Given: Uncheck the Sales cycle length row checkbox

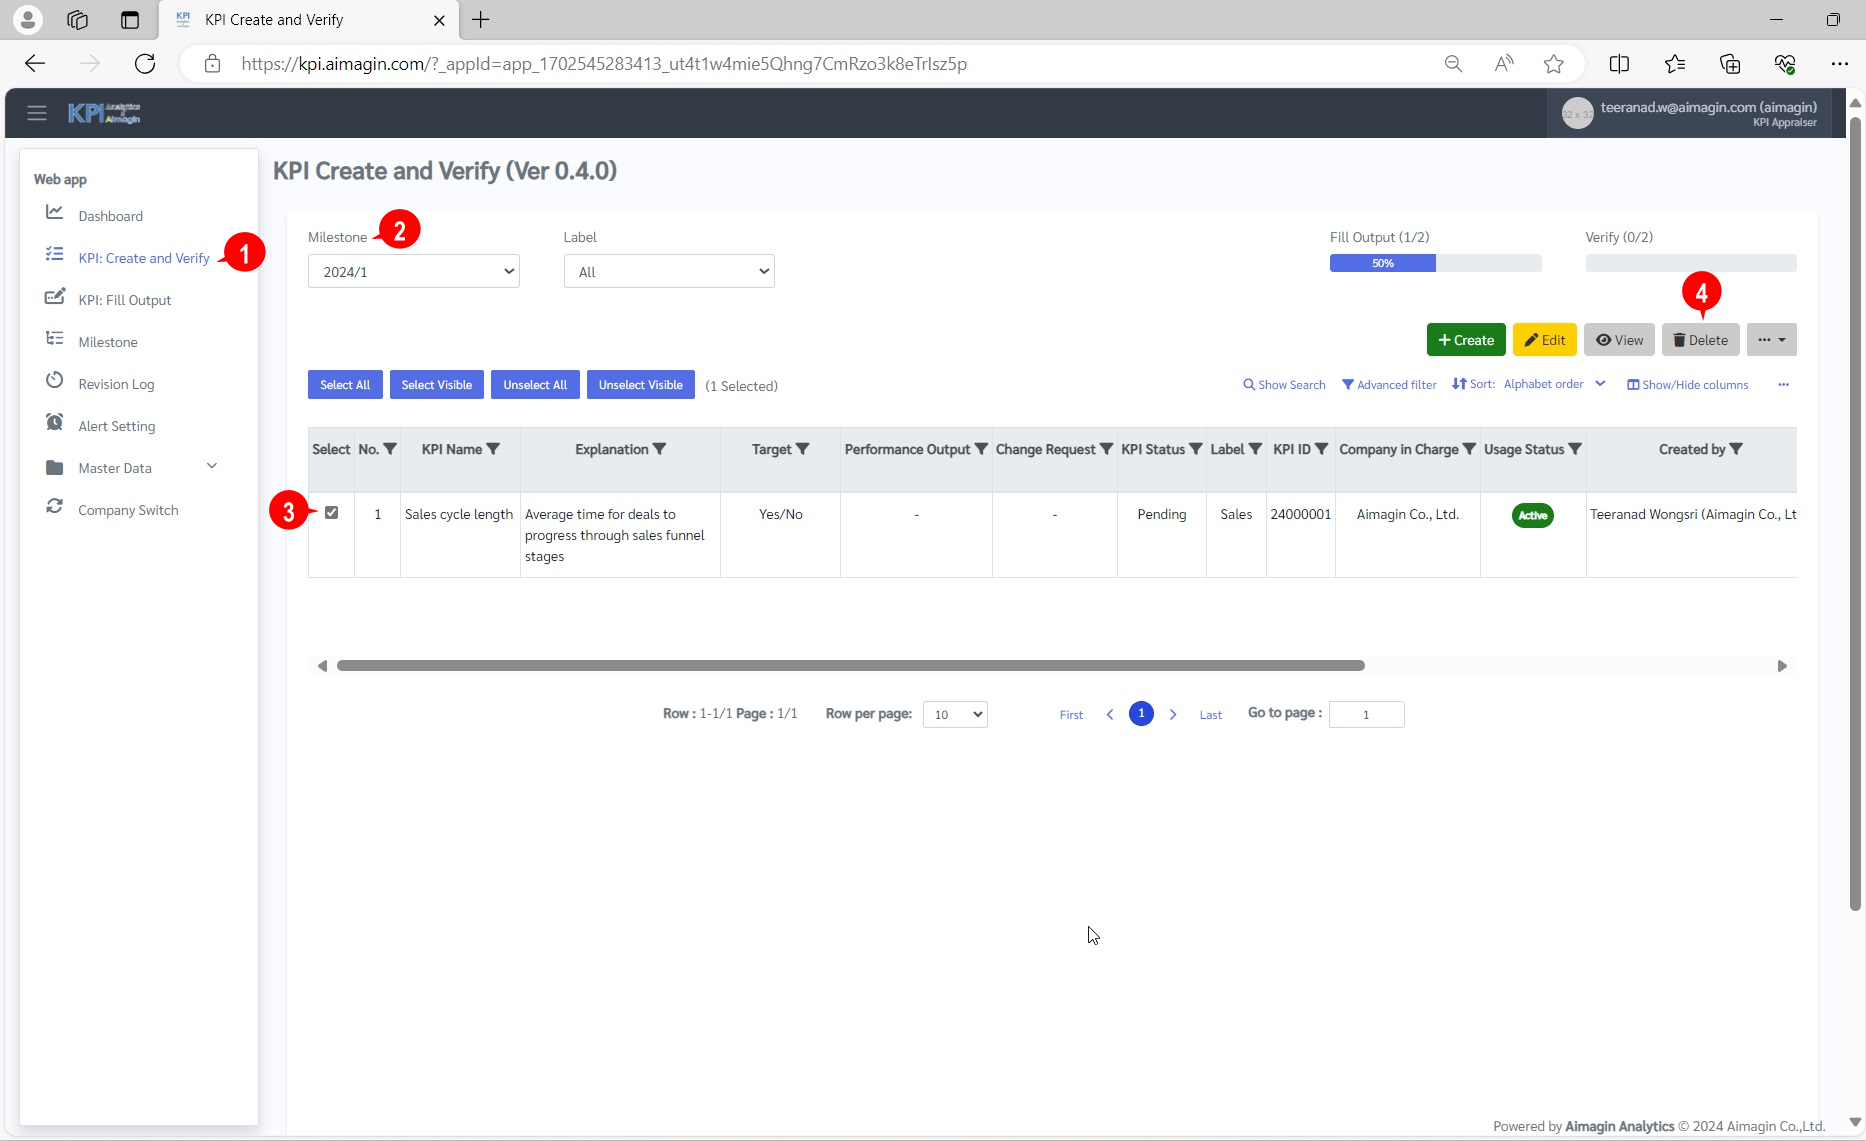Looking at the screenshot, I should pos(331,513).
